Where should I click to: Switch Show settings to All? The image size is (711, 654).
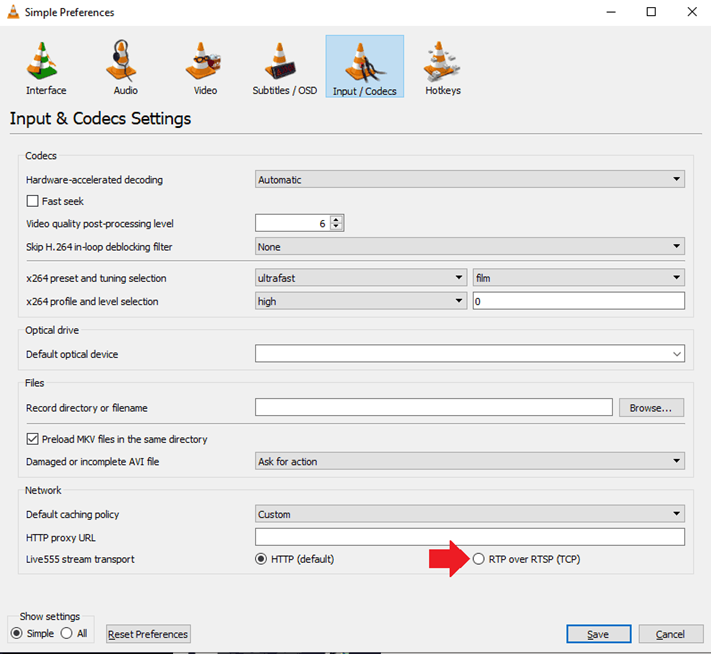67,633
